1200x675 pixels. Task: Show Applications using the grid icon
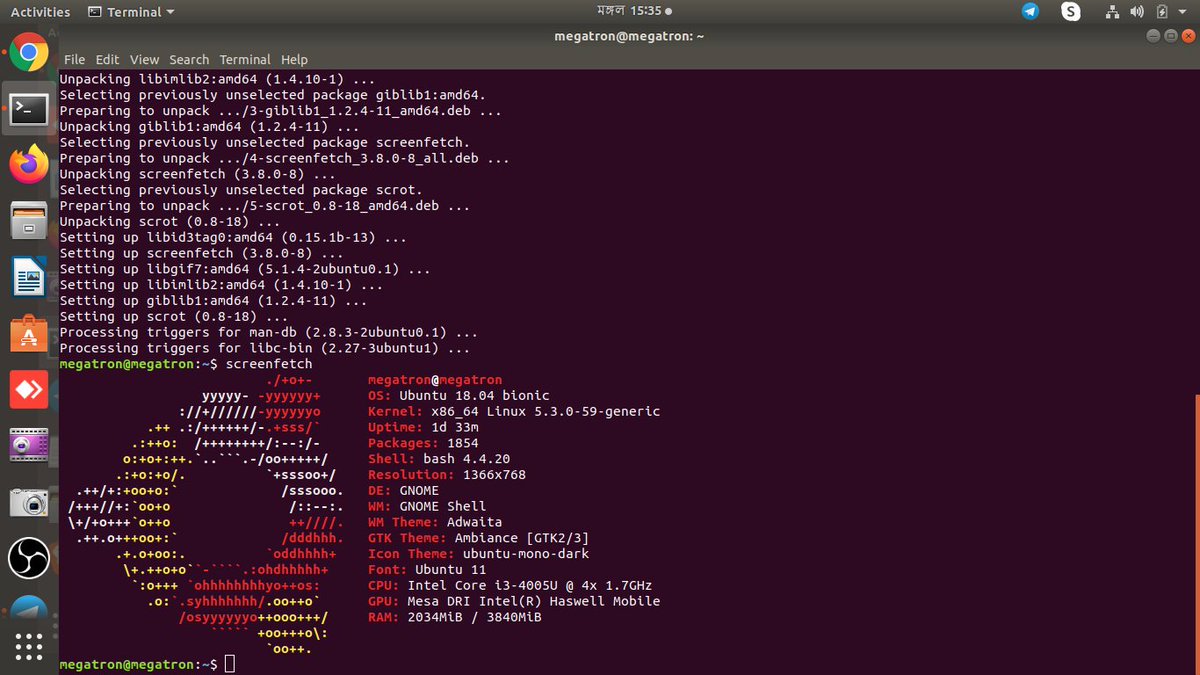click(x=29, y=645)
